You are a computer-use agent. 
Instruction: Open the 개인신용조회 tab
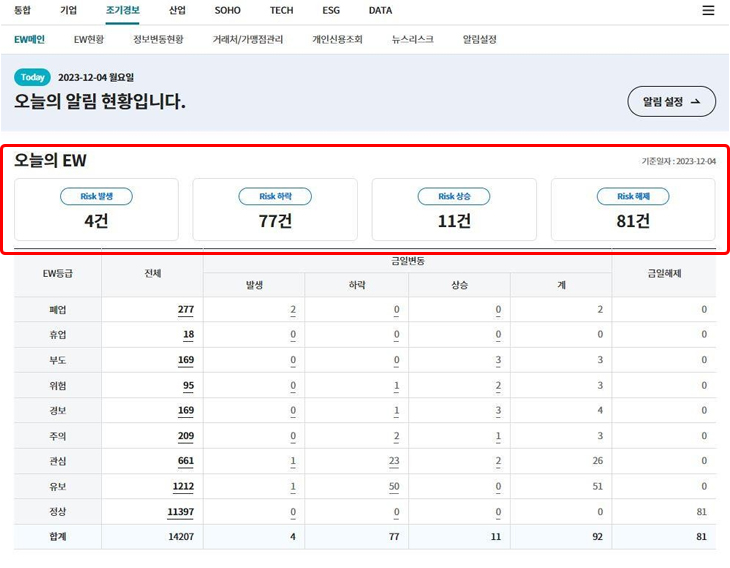pos(337,40)
